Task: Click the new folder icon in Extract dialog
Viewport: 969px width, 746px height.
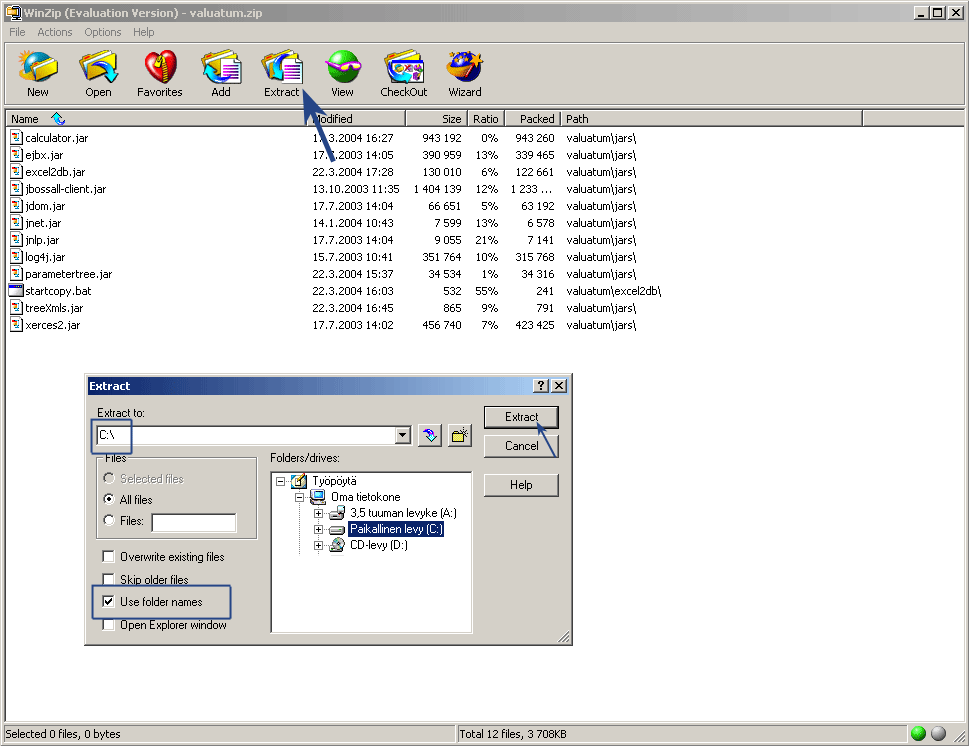Action: [460, 436]
